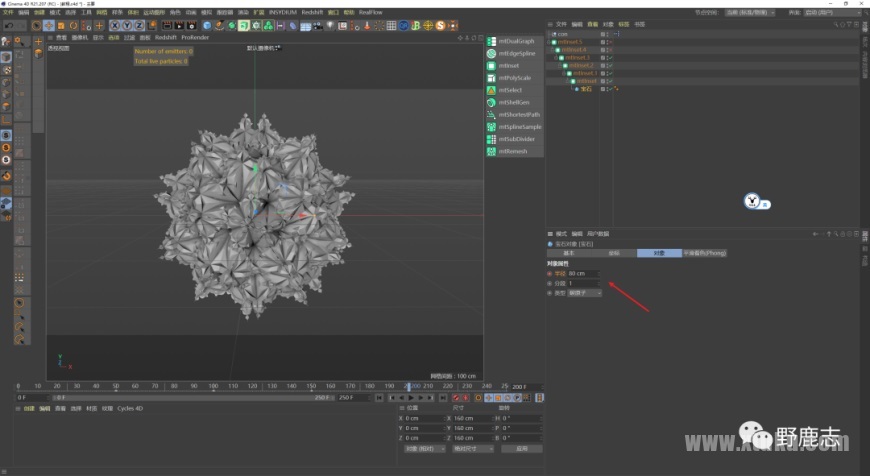
Task: Open the Phong tag tab
Action: click(705, 253)
